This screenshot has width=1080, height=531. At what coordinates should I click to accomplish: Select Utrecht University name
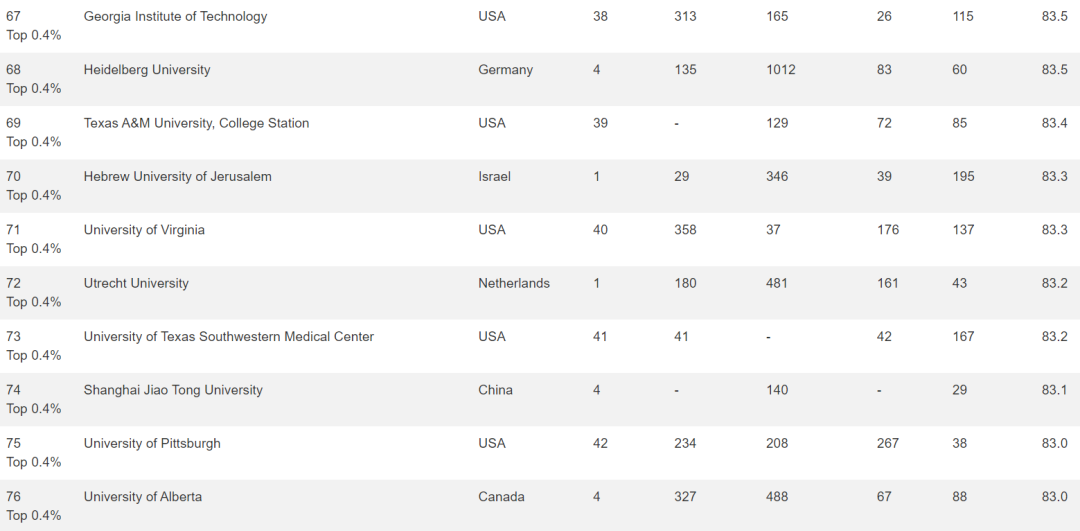136,283
